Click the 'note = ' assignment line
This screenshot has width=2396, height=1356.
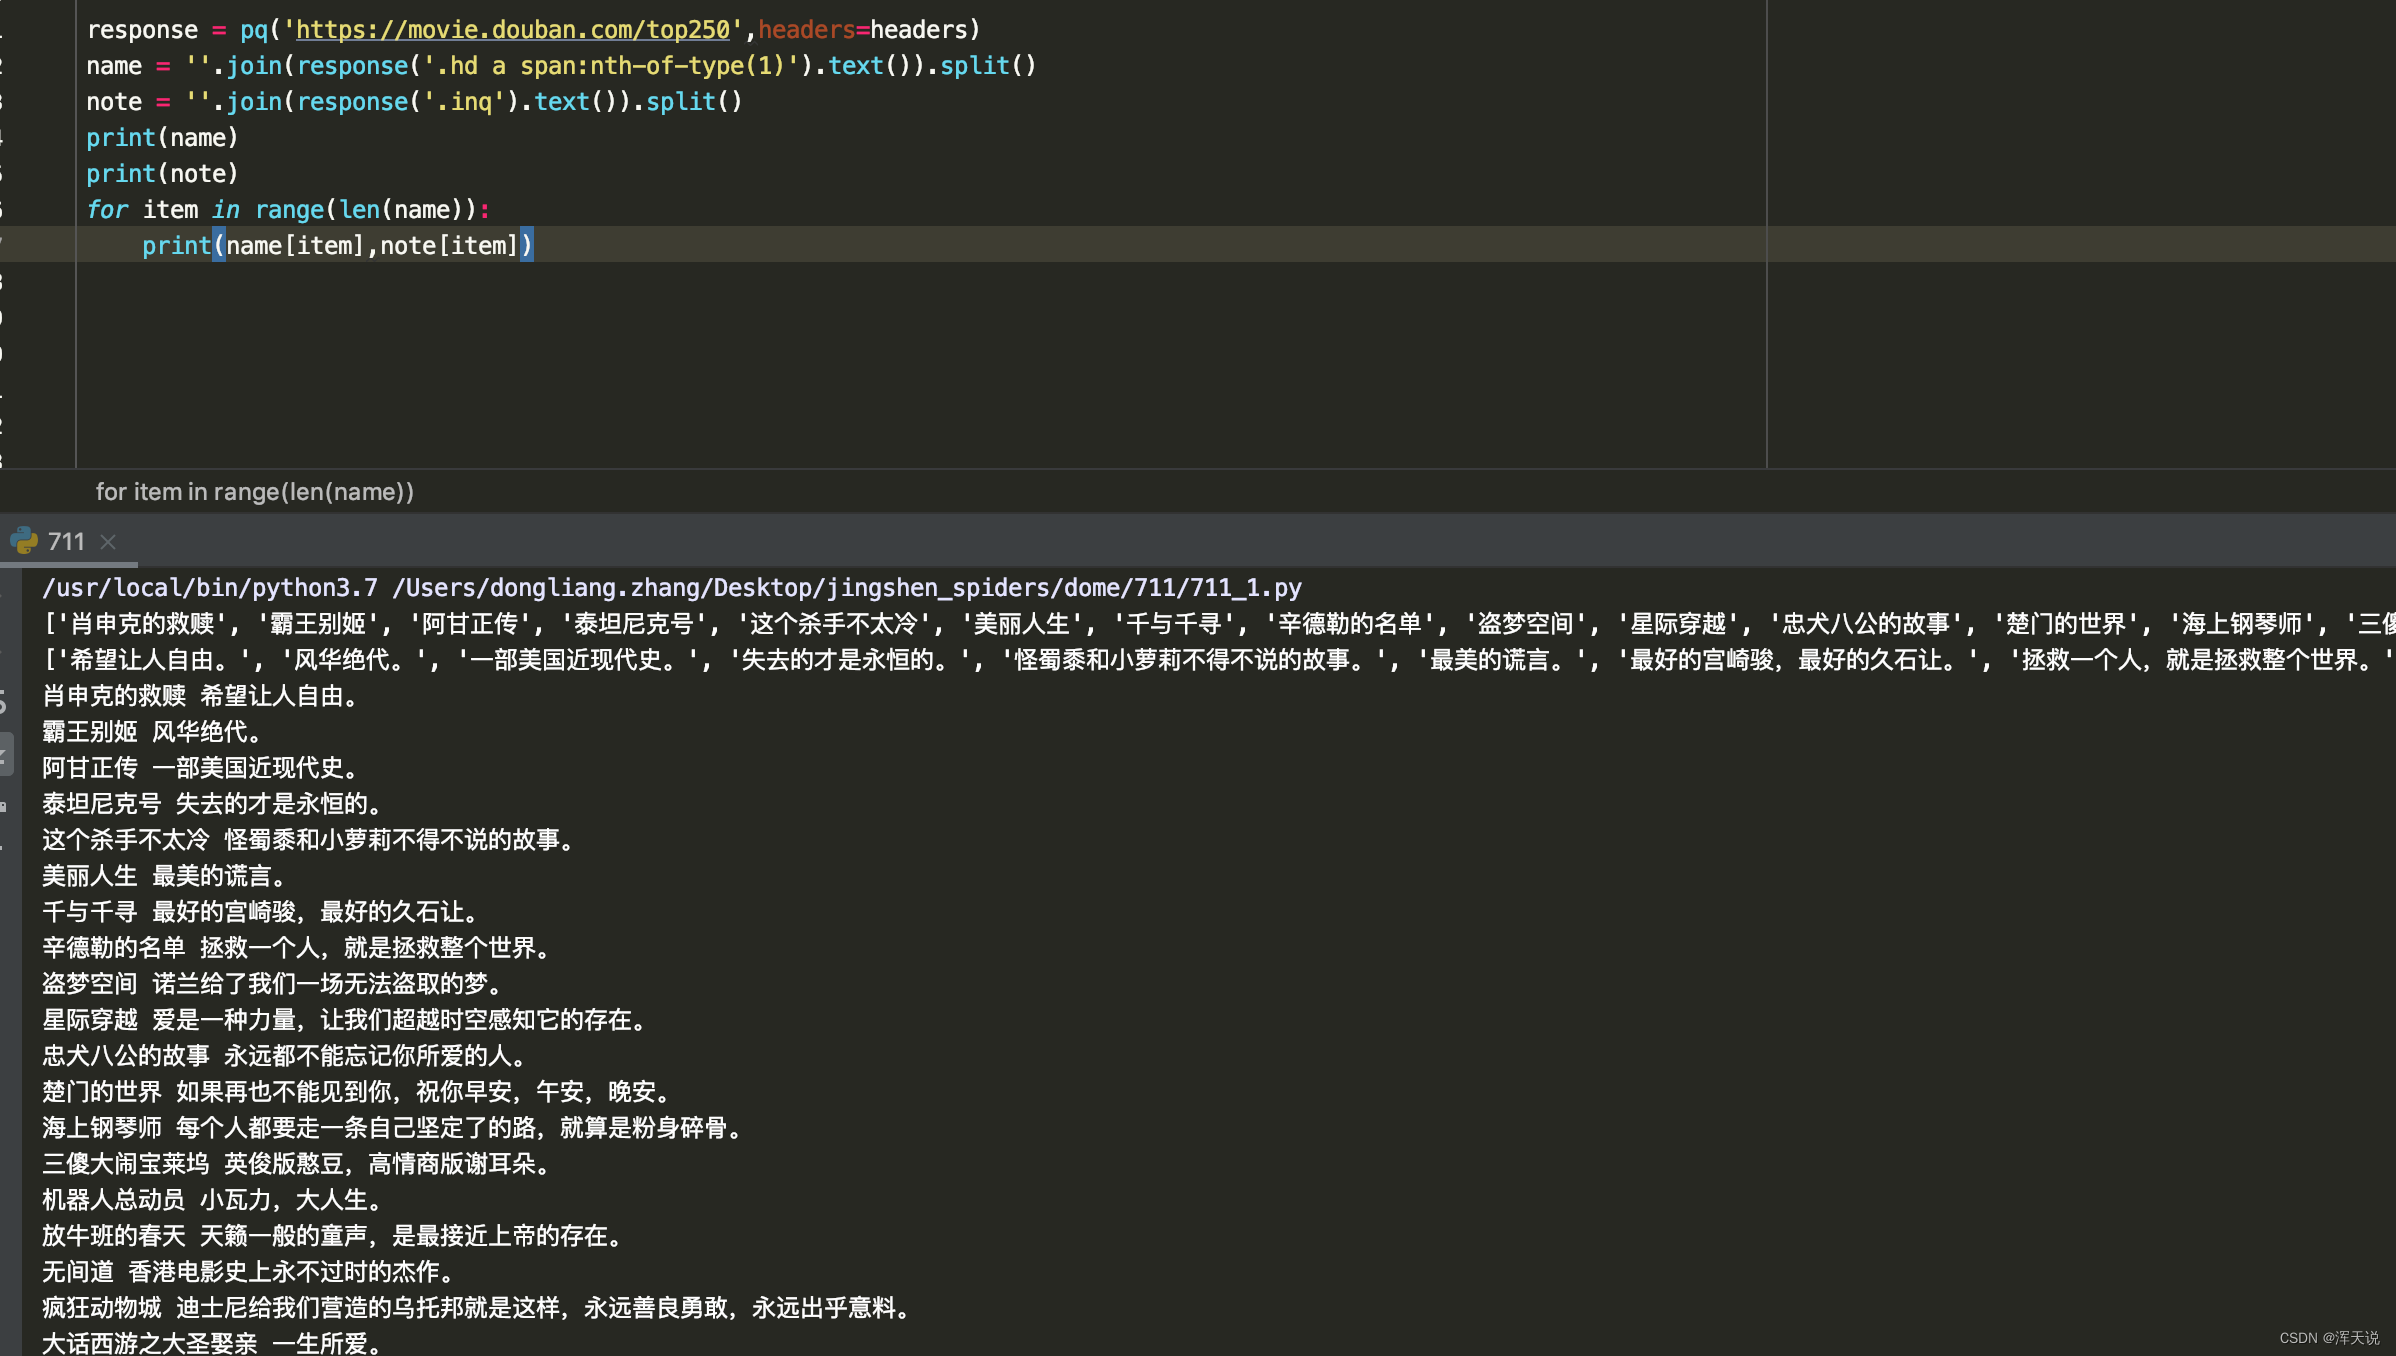click(x=414, y=102)
